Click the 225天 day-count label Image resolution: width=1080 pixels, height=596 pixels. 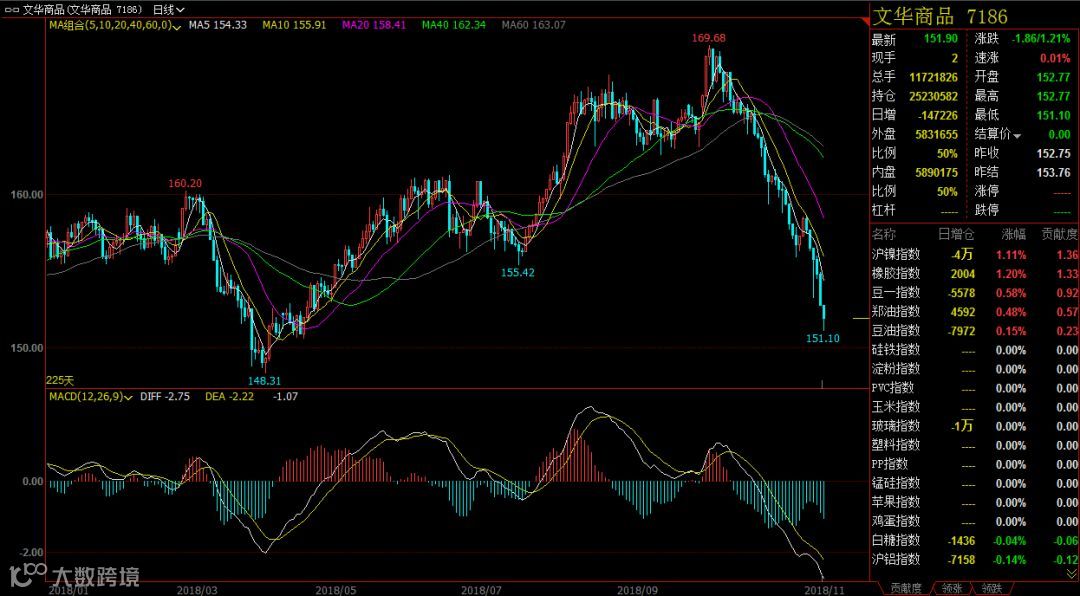[x=60, y=380]
